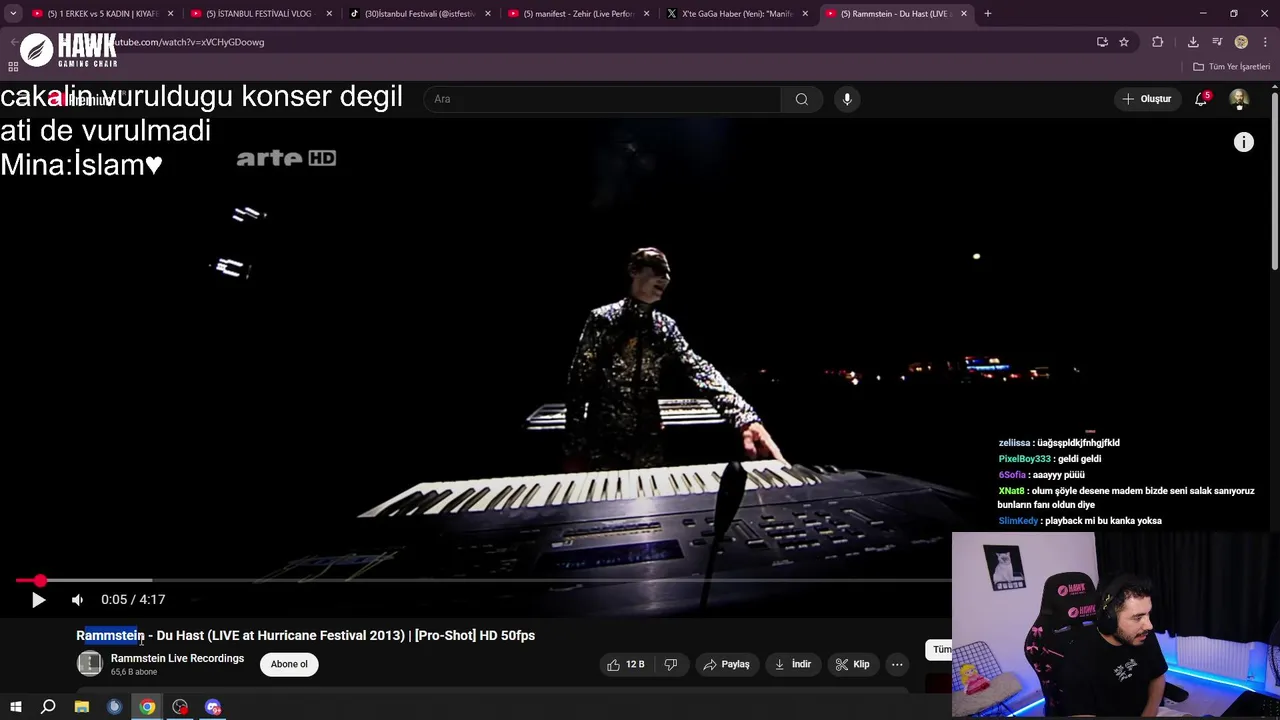Open the Paylaş share dialog
Screen dimensions: 1280x720
point(726,664)
